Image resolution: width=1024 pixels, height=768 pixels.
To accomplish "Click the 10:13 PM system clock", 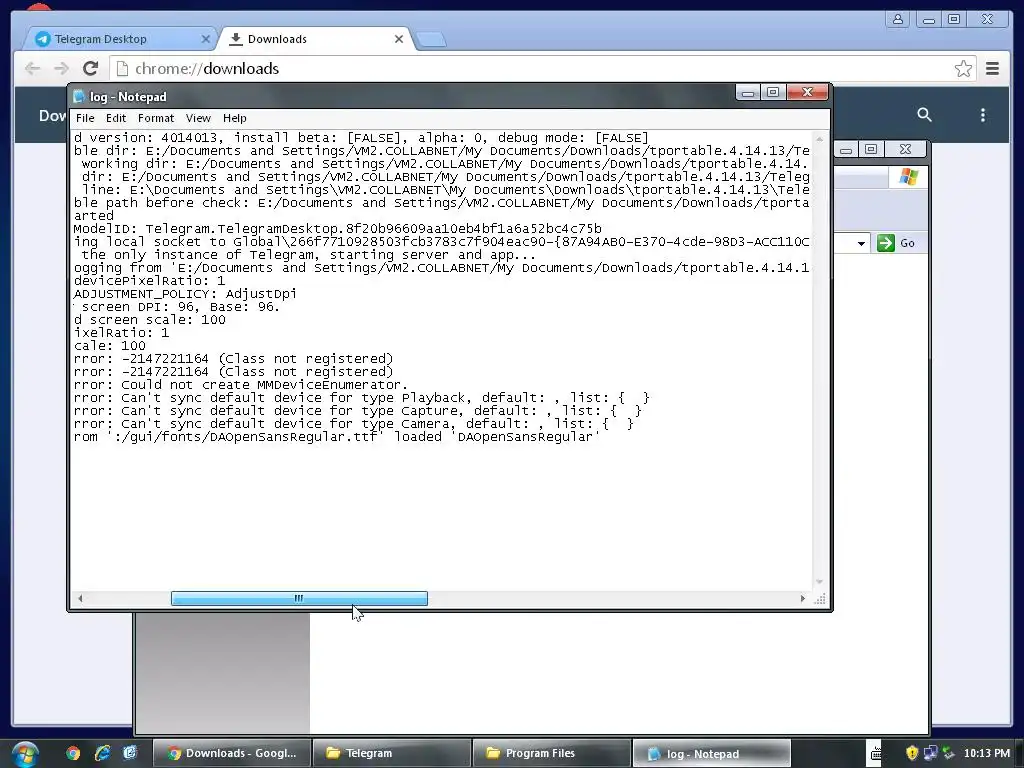I will coord(987,754).
